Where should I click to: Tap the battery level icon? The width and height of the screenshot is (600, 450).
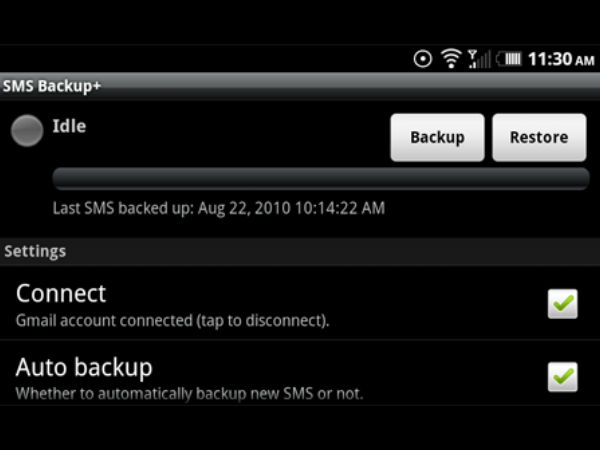pos(509,60)
